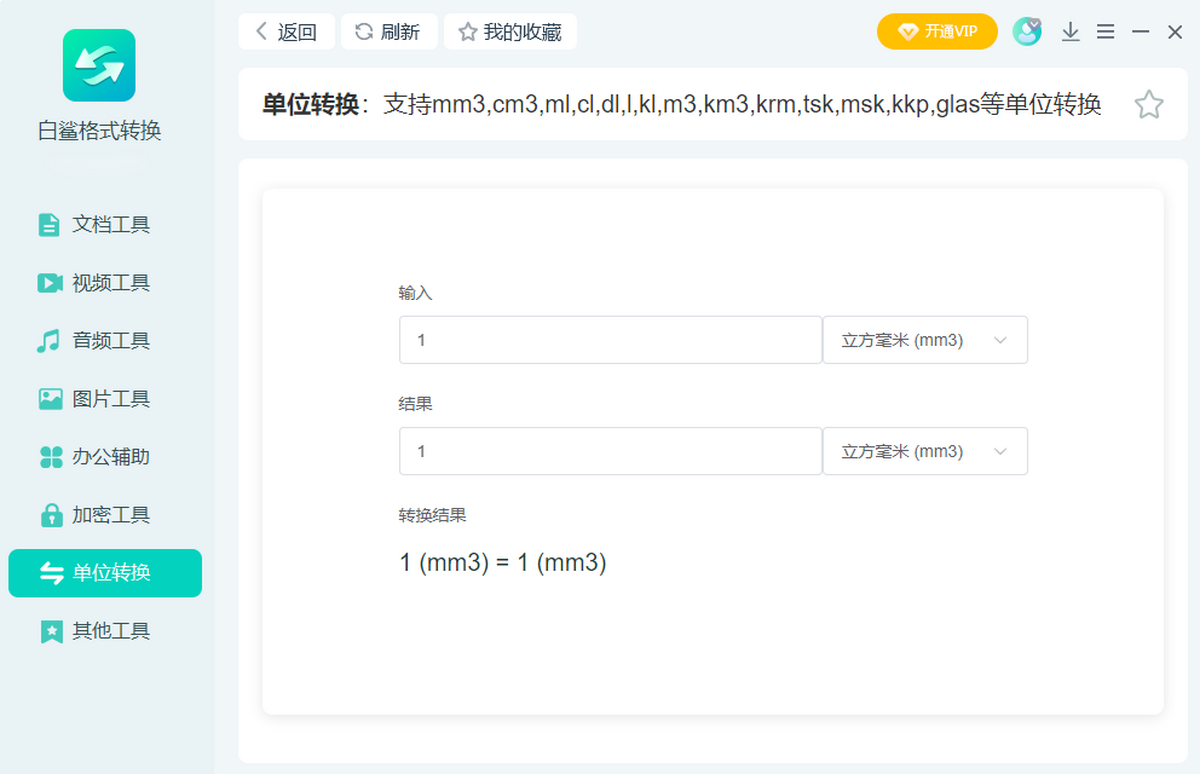Click the 刷新 refresh button
Viewport: 1200px width, 774px height.
tap(388, 32)
